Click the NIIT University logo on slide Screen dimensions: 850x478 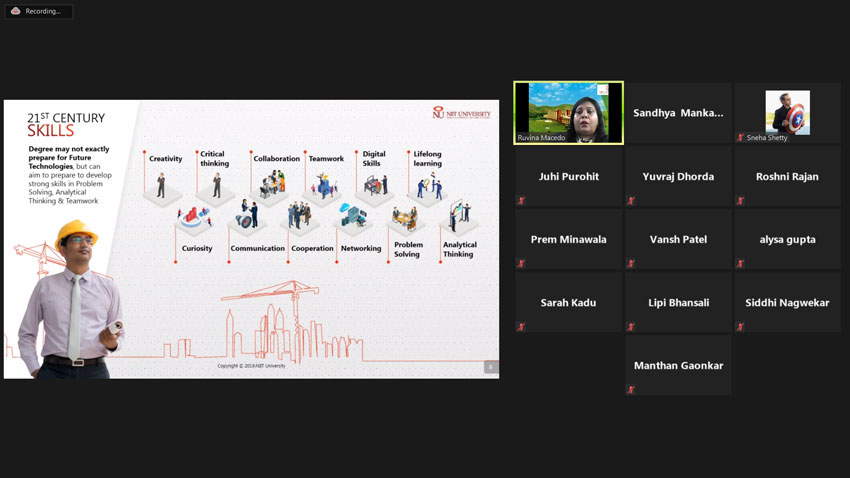tap(461, 113)
